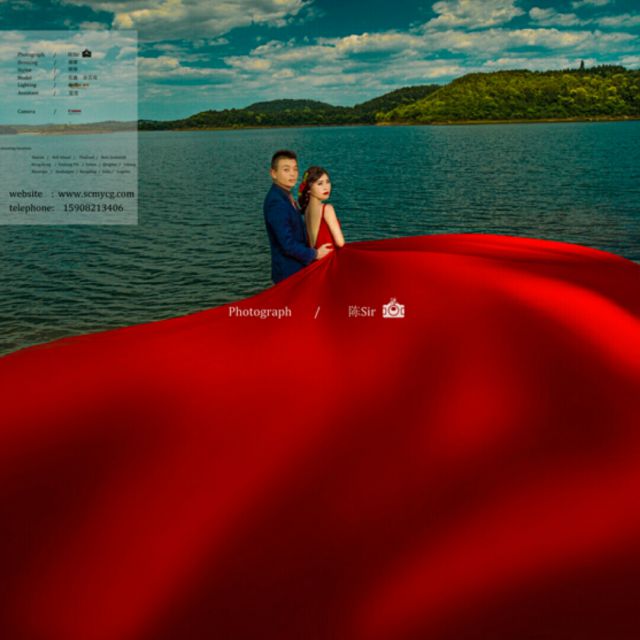640x640 pixels.
Task: Select the centered Photograph watermark text
Action: click(x=259, y=312)
